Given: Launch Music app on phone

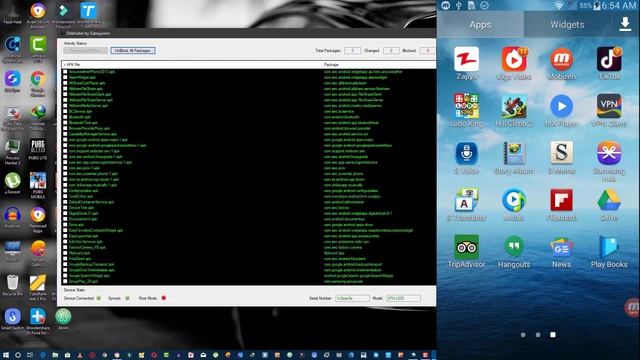Looking at the screenshot, I should point(514,200).
